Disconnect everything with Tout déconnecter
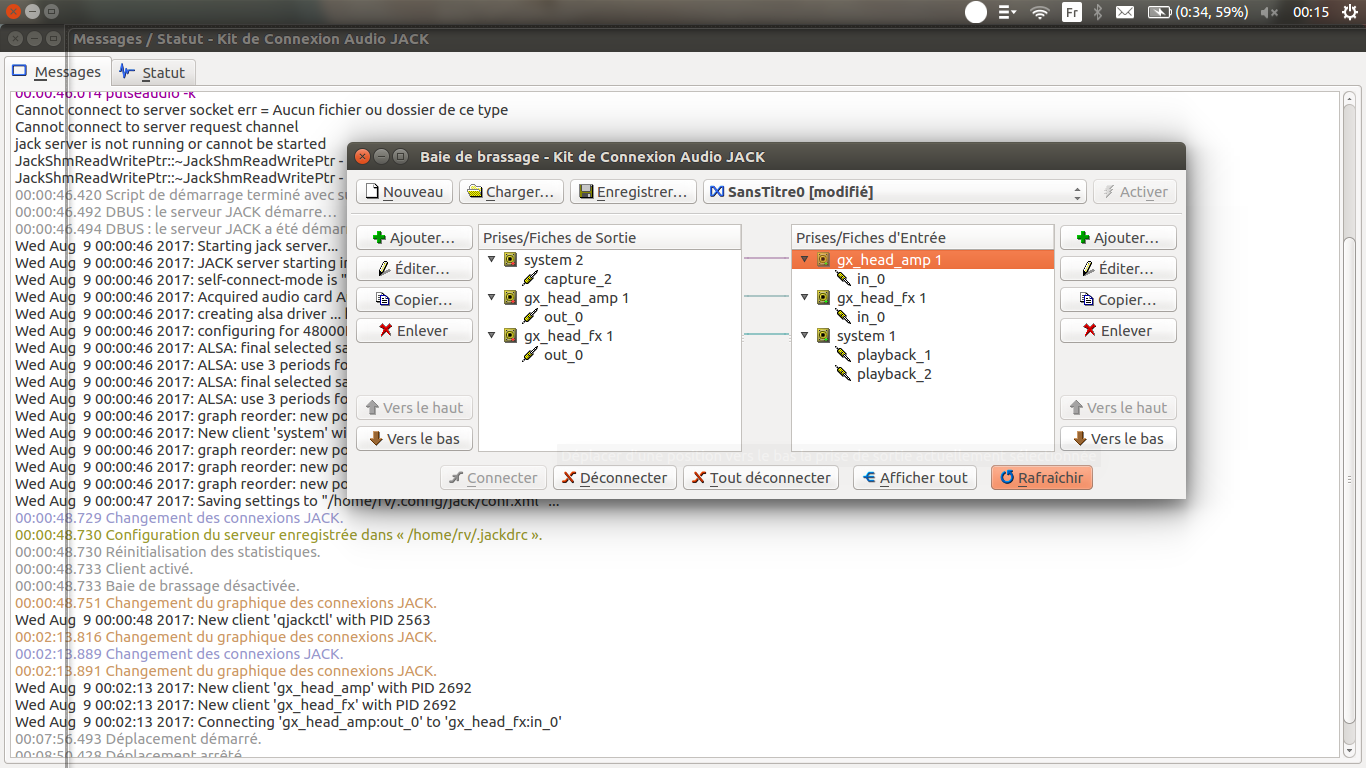The image size is (1366, 768). tap(763, 478)
